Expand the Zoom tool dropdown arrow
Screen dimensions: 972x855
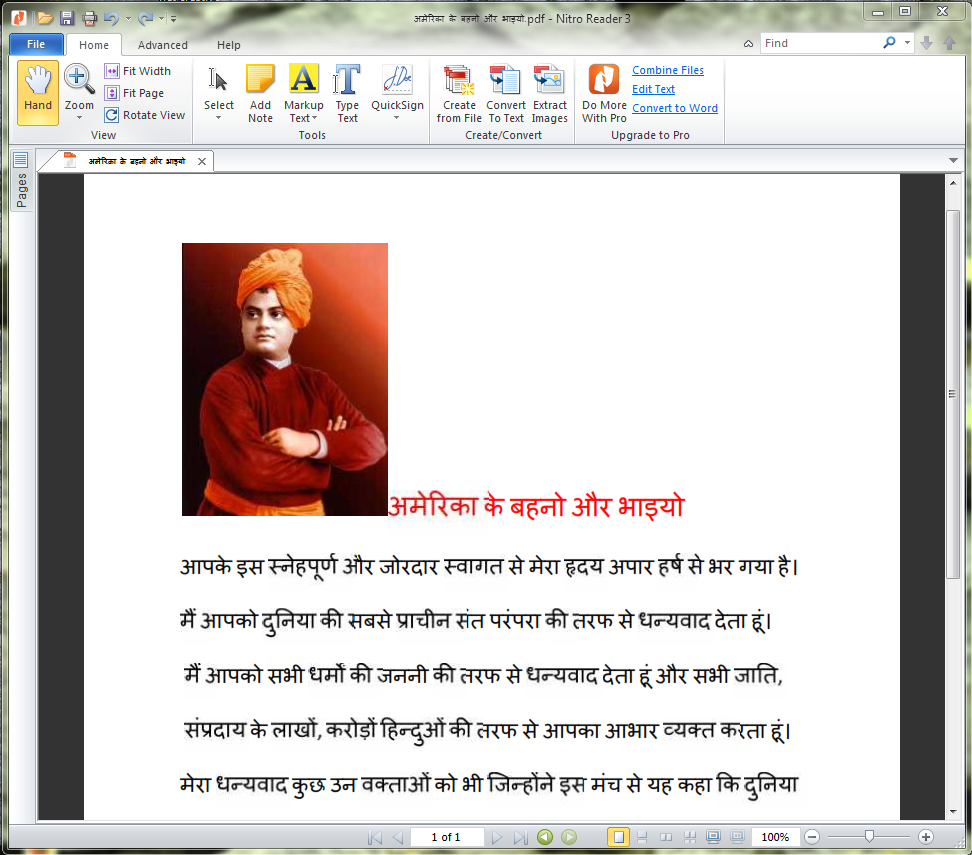tap(79, 117)
